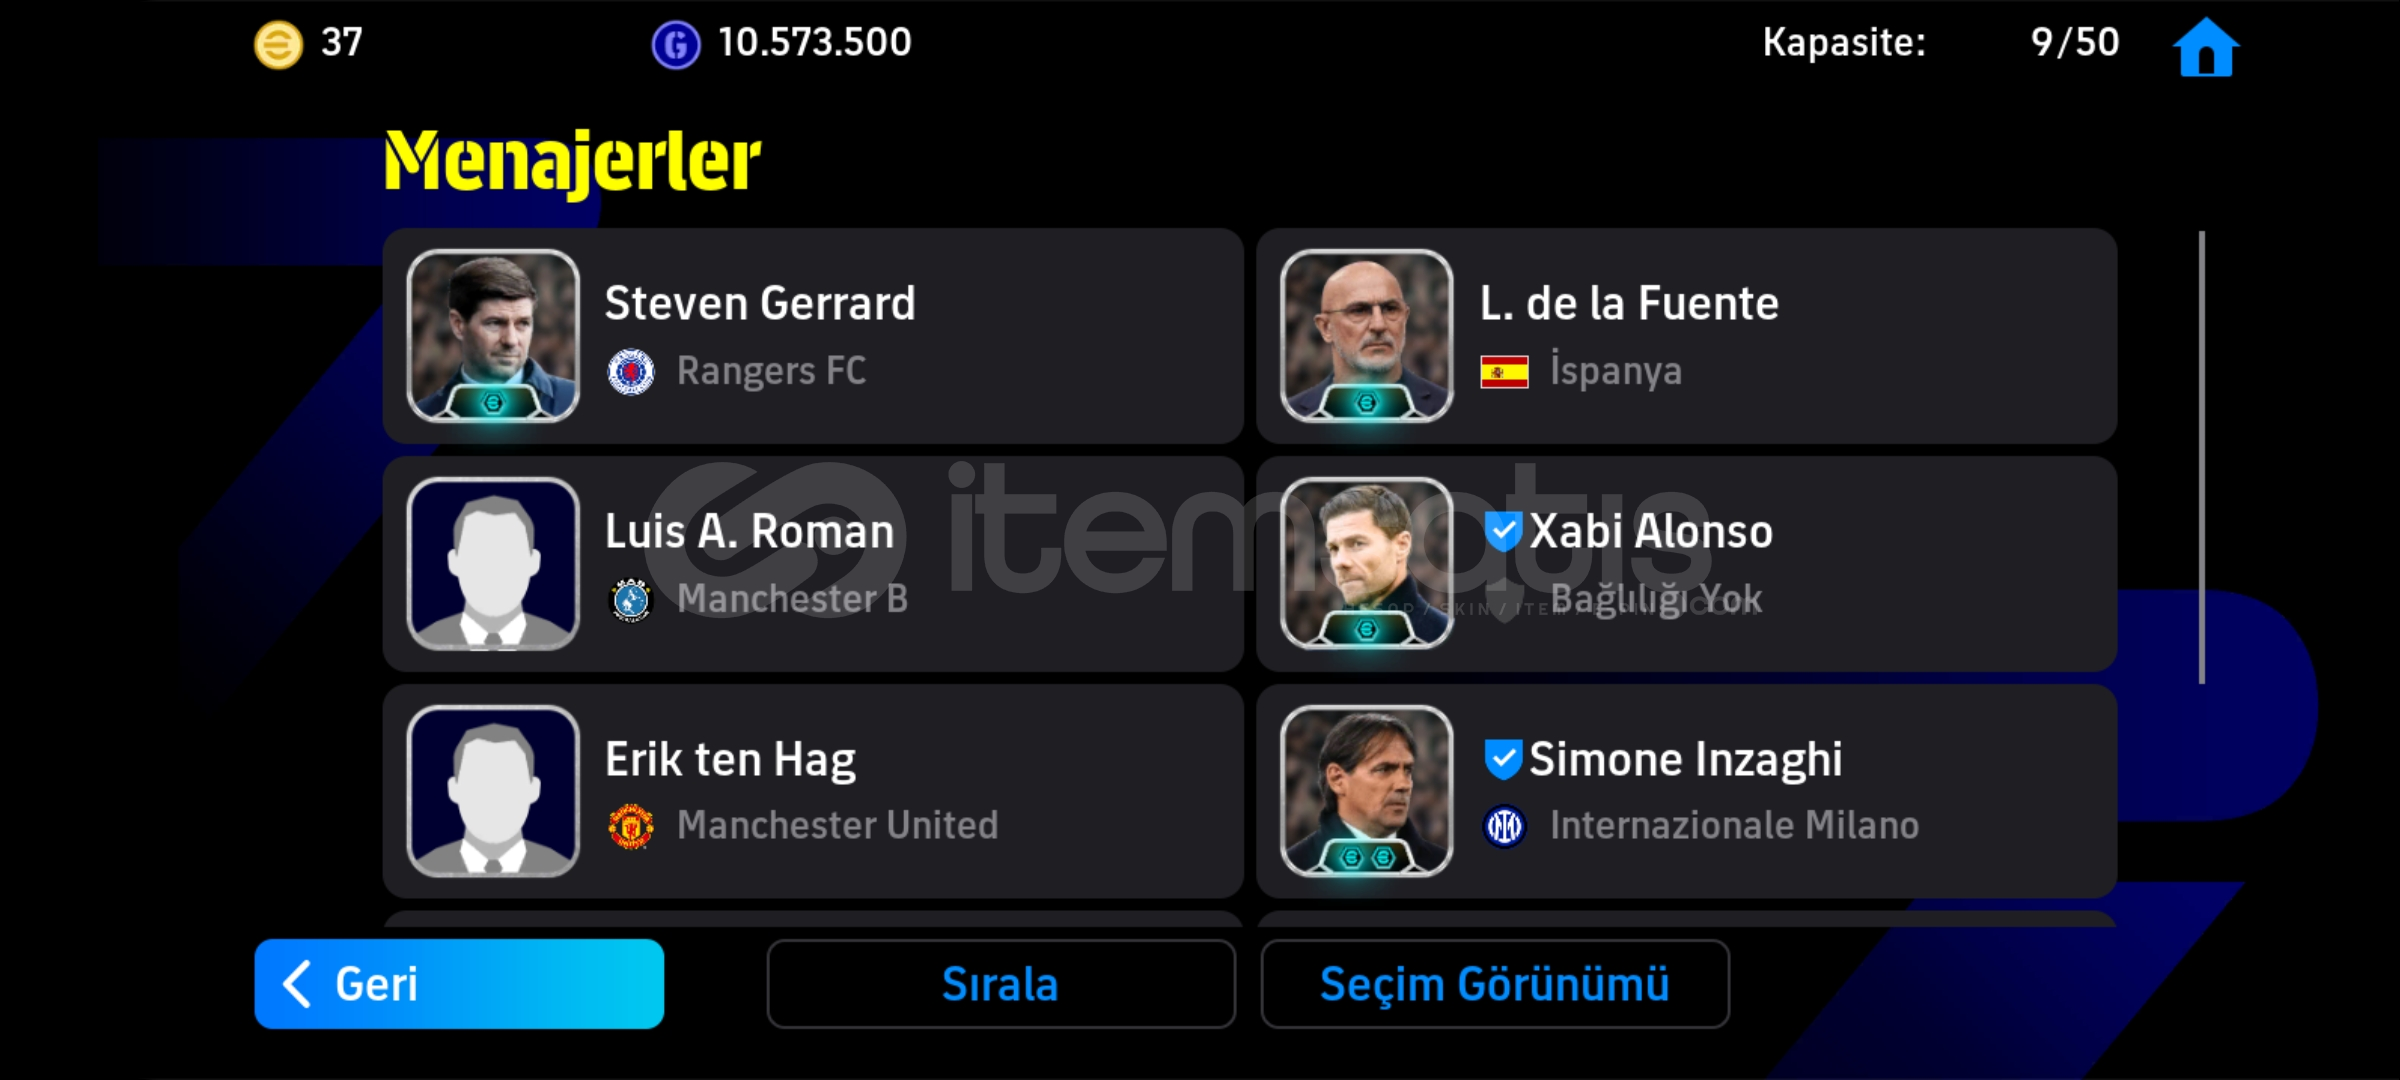Image resolution: width=2400 pixels, height=1080 pixels.
Task: Select the Rangers FC club crest
Action: [x=631, y=371]
